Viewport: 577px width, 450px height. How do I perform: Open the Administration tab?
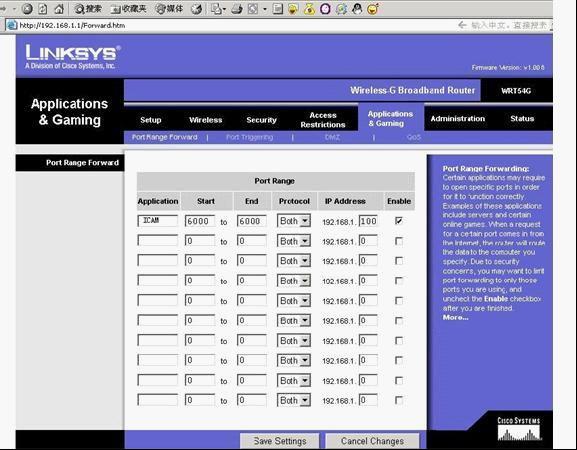pyautogui.click(x=457, y=118)
